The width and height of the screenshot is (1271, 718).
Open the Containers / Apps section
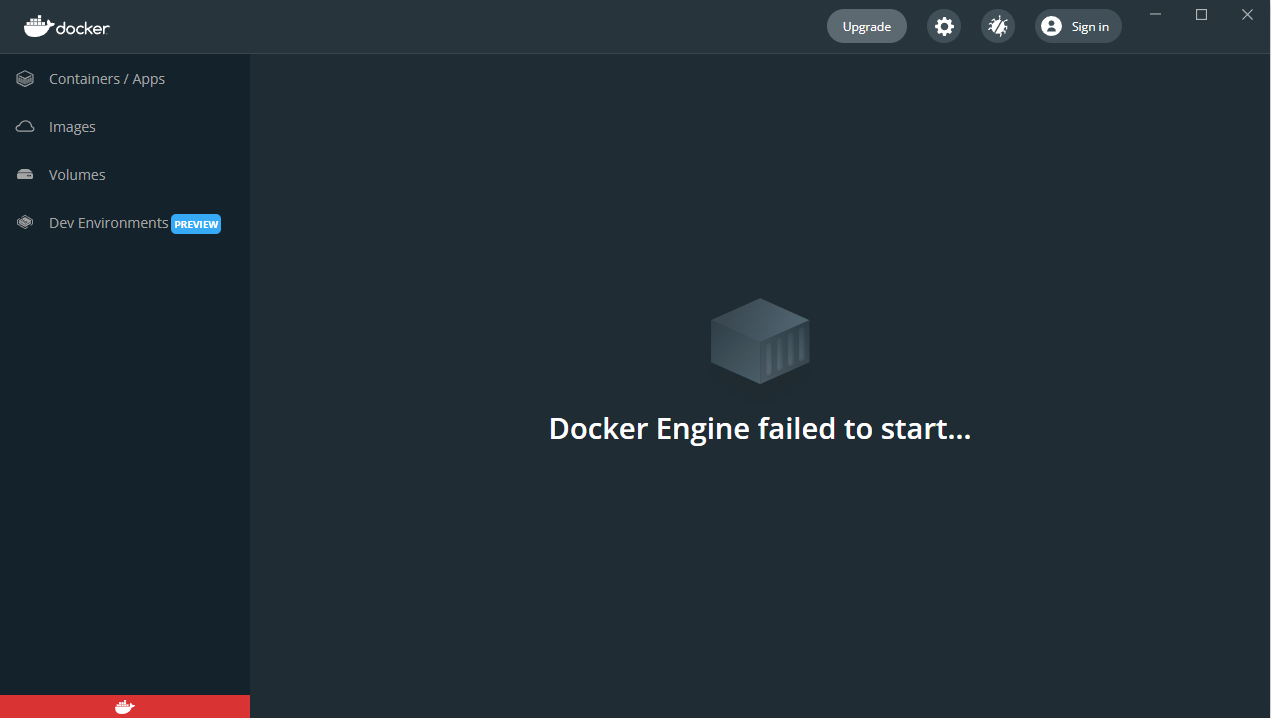click(x=125, y=79)
